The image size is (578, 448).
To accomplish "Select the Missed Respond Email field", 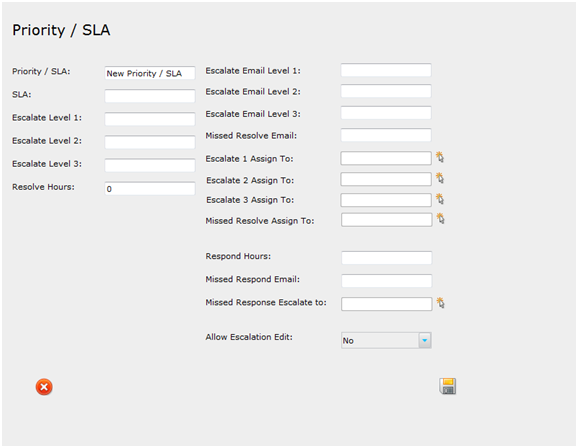I will (x=387, y=281).
